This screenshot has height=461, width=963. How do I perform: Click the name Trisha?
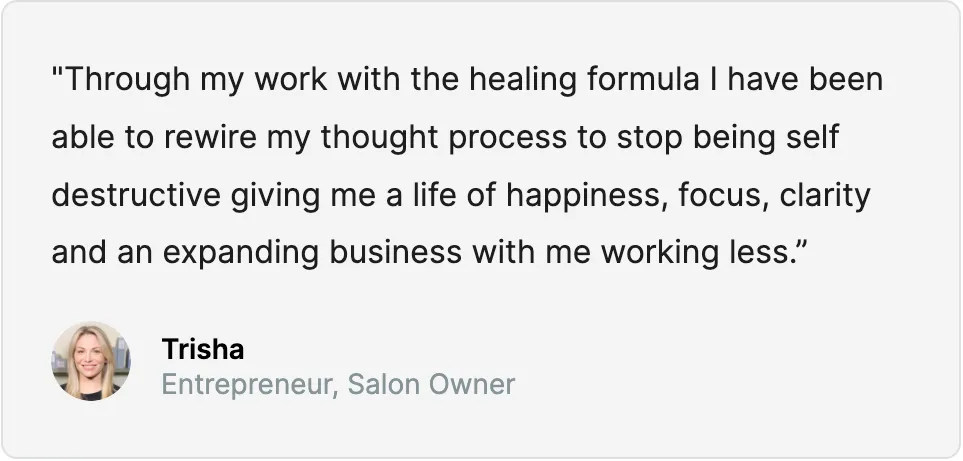click(x=203, y=349)
